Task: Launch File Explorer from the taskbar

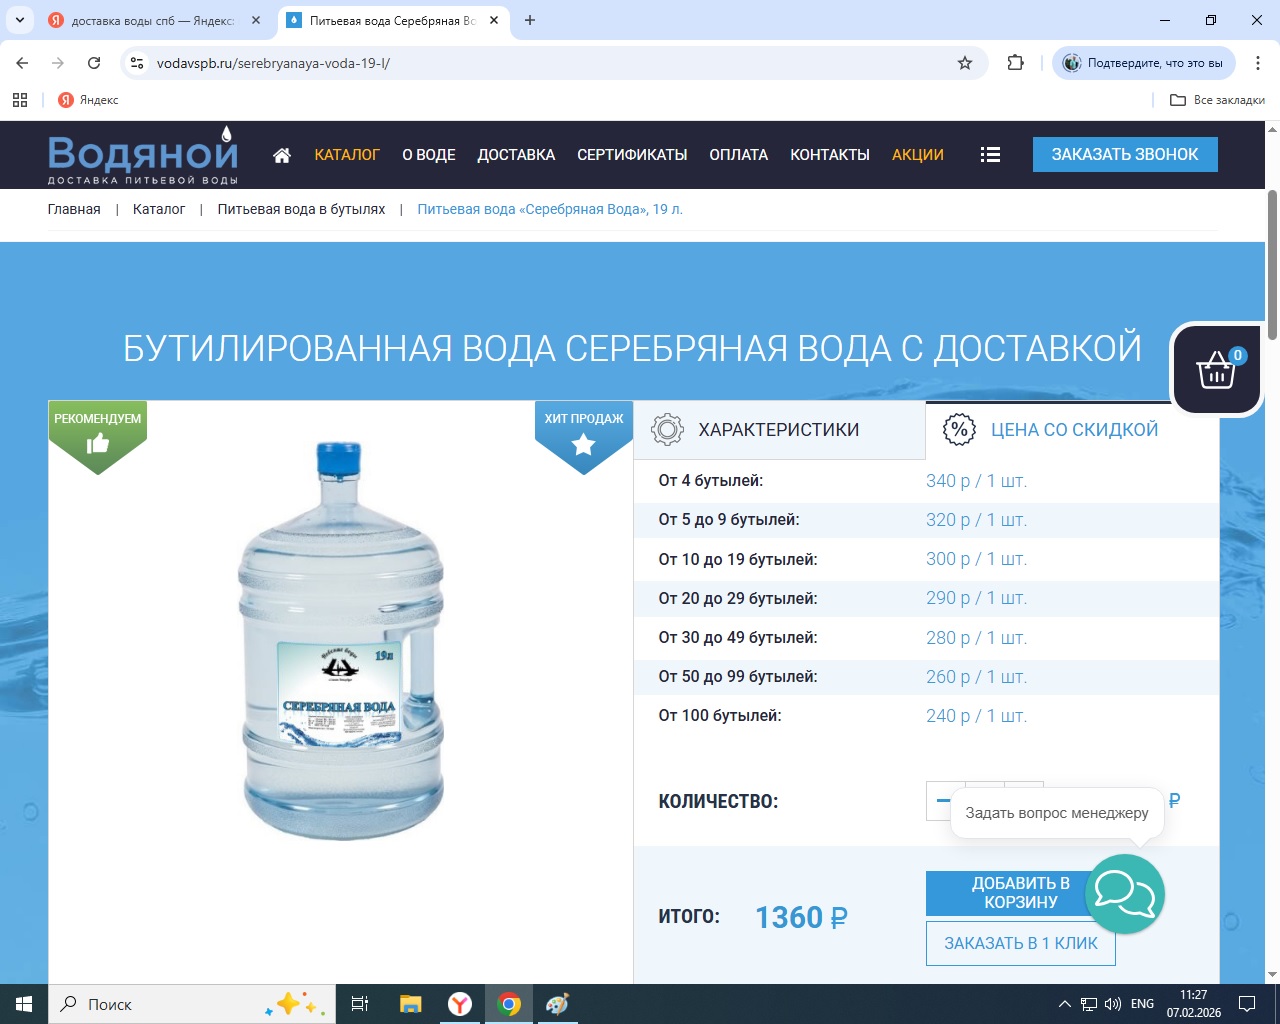Action: point(410,1004)
